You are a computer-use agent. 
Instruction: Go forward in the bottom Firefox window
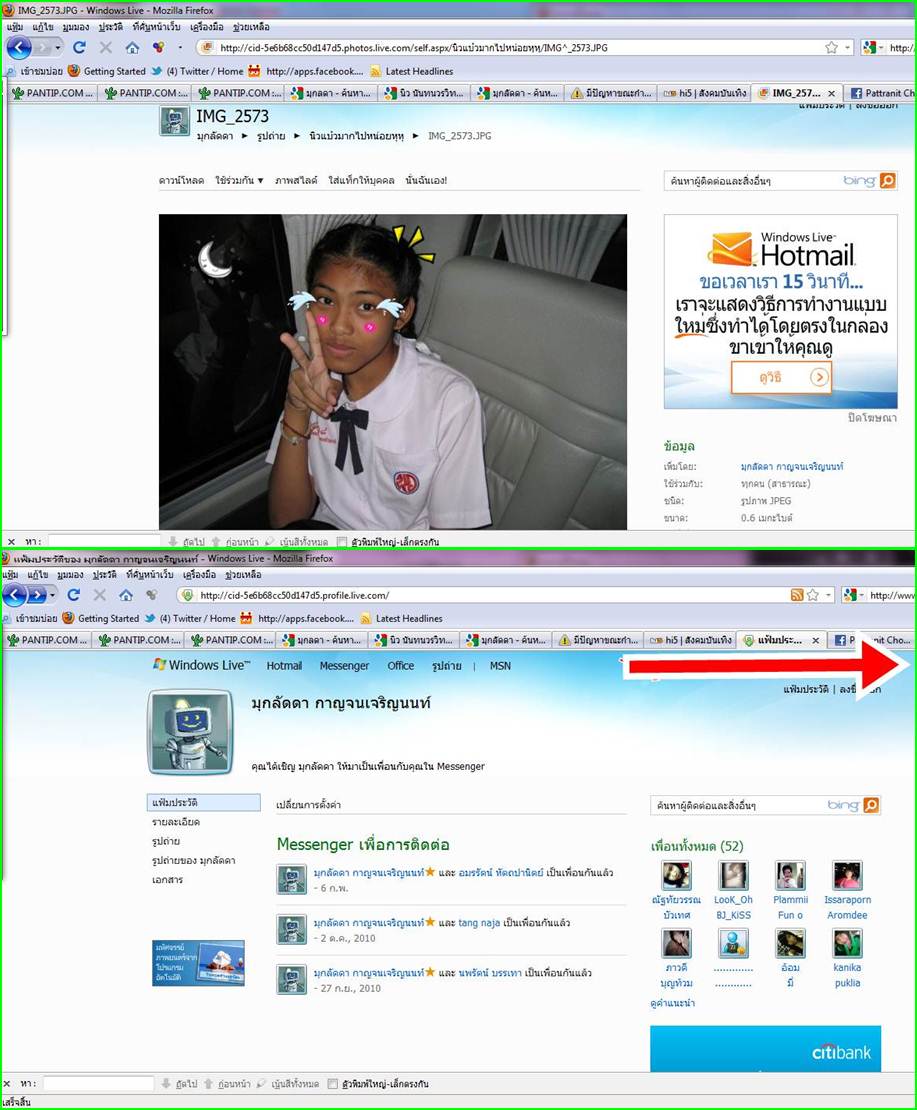point(38,595)
